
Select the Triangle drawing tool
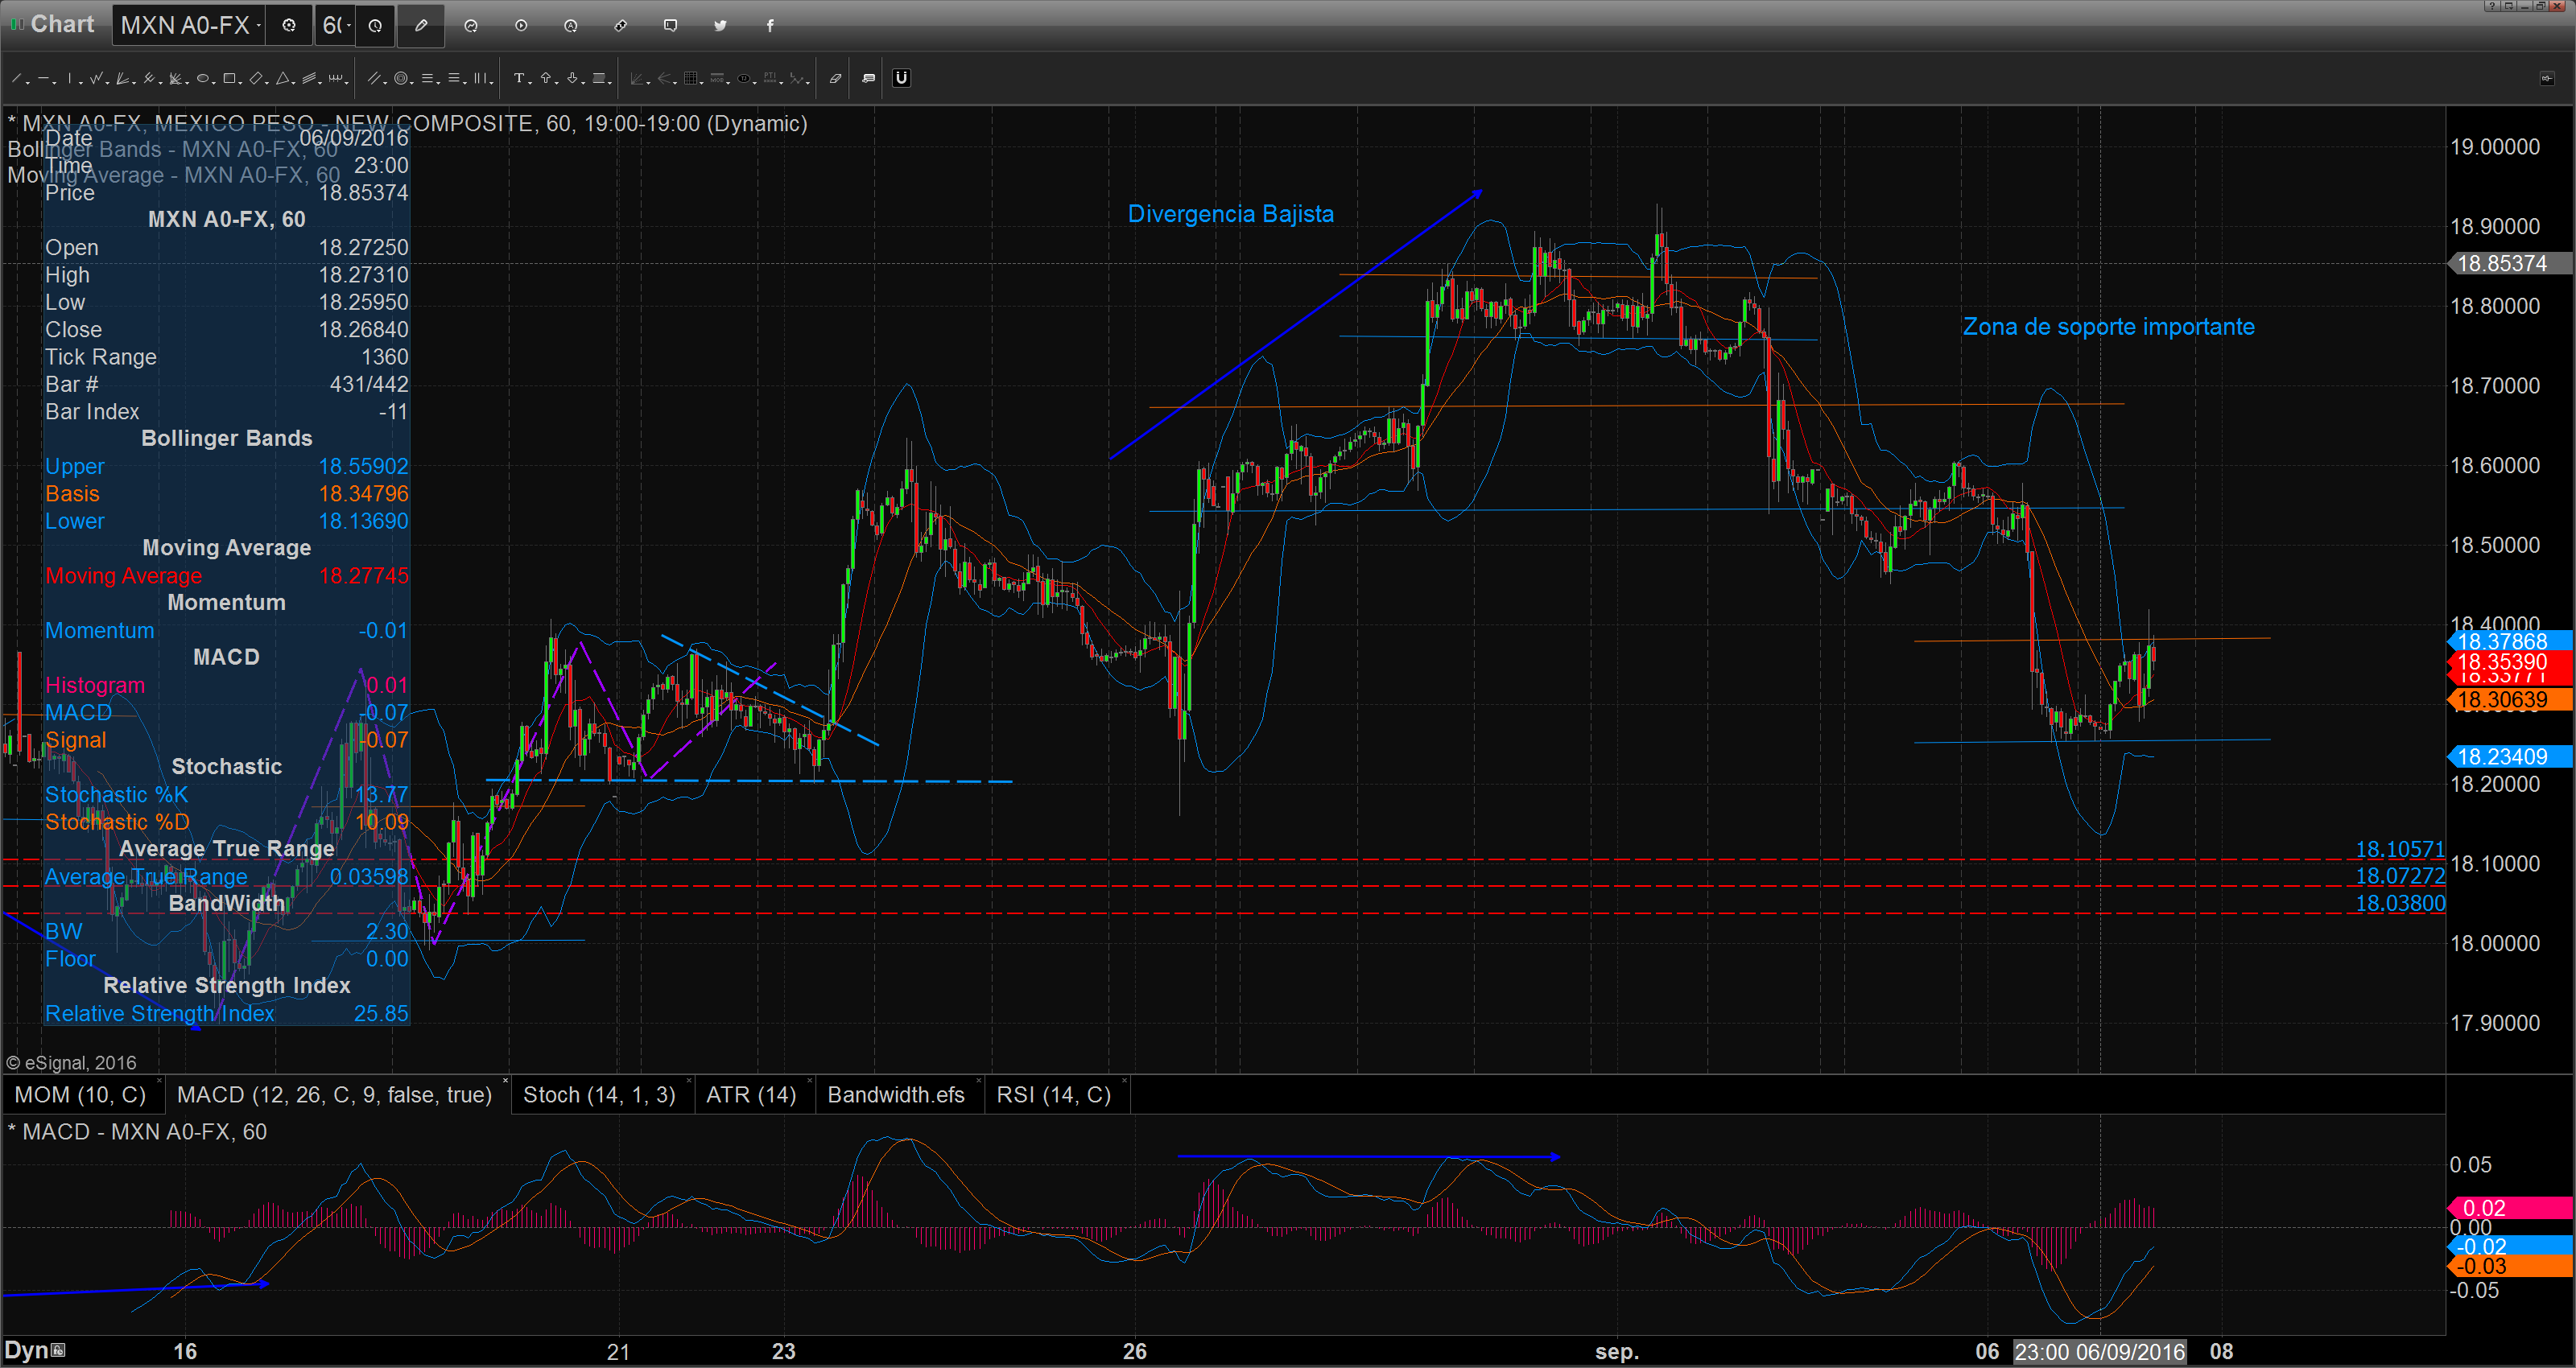point(283,78)
